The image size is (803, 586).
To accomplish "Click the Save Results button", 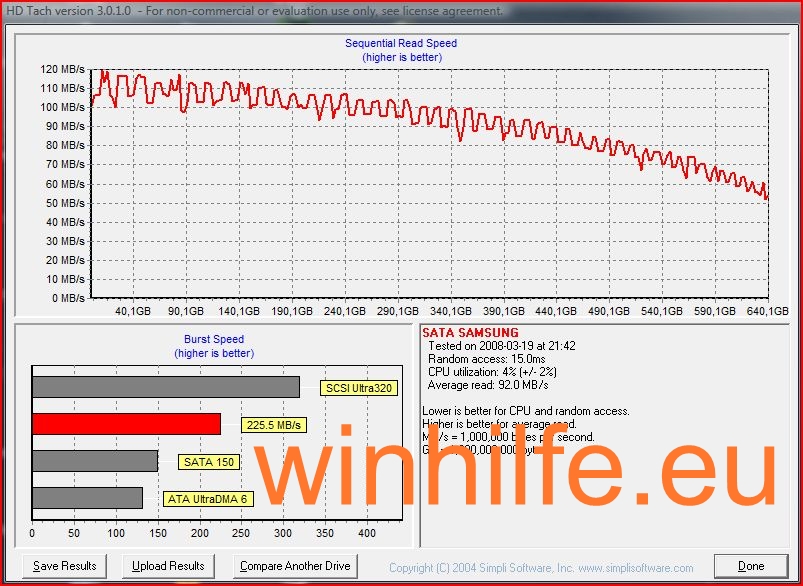I will click(65, 566).
